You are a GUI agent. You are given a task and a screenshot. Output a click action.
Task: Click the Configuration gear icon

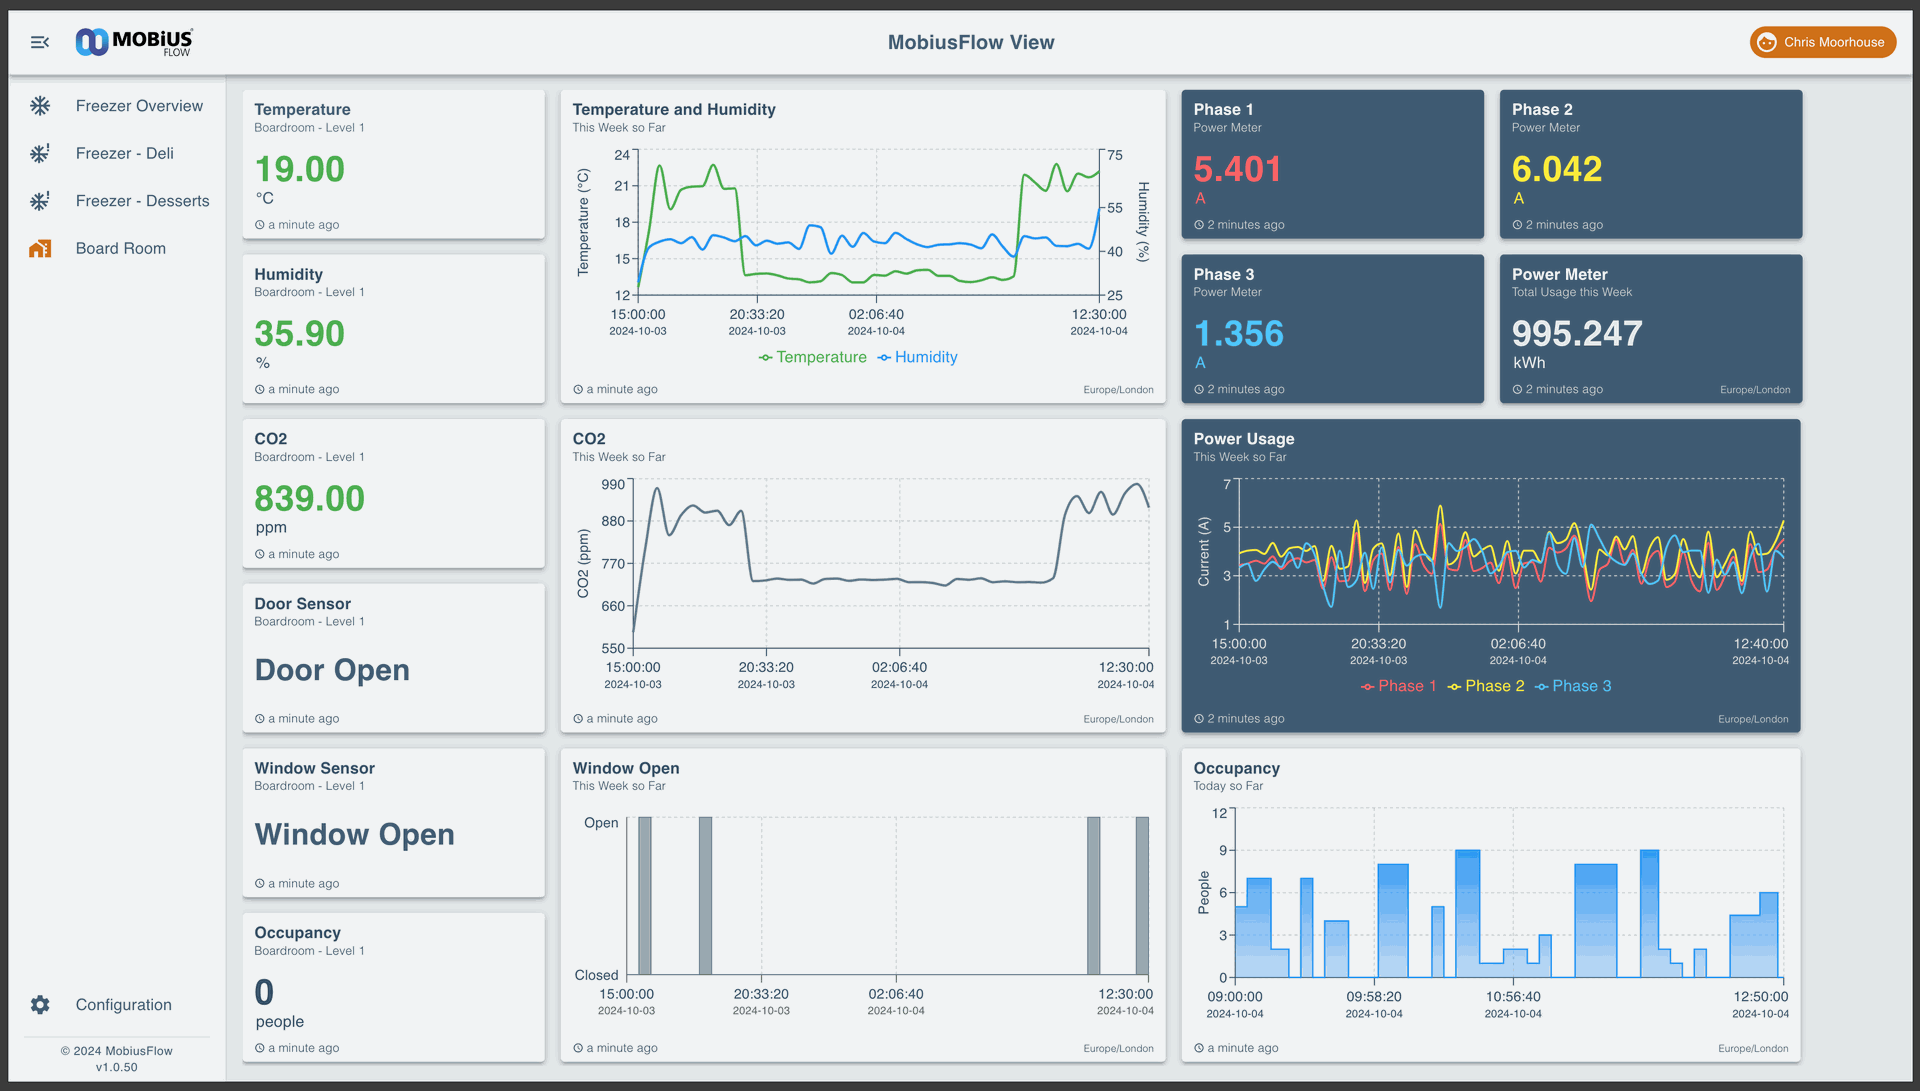click(x=40, y=1005)
